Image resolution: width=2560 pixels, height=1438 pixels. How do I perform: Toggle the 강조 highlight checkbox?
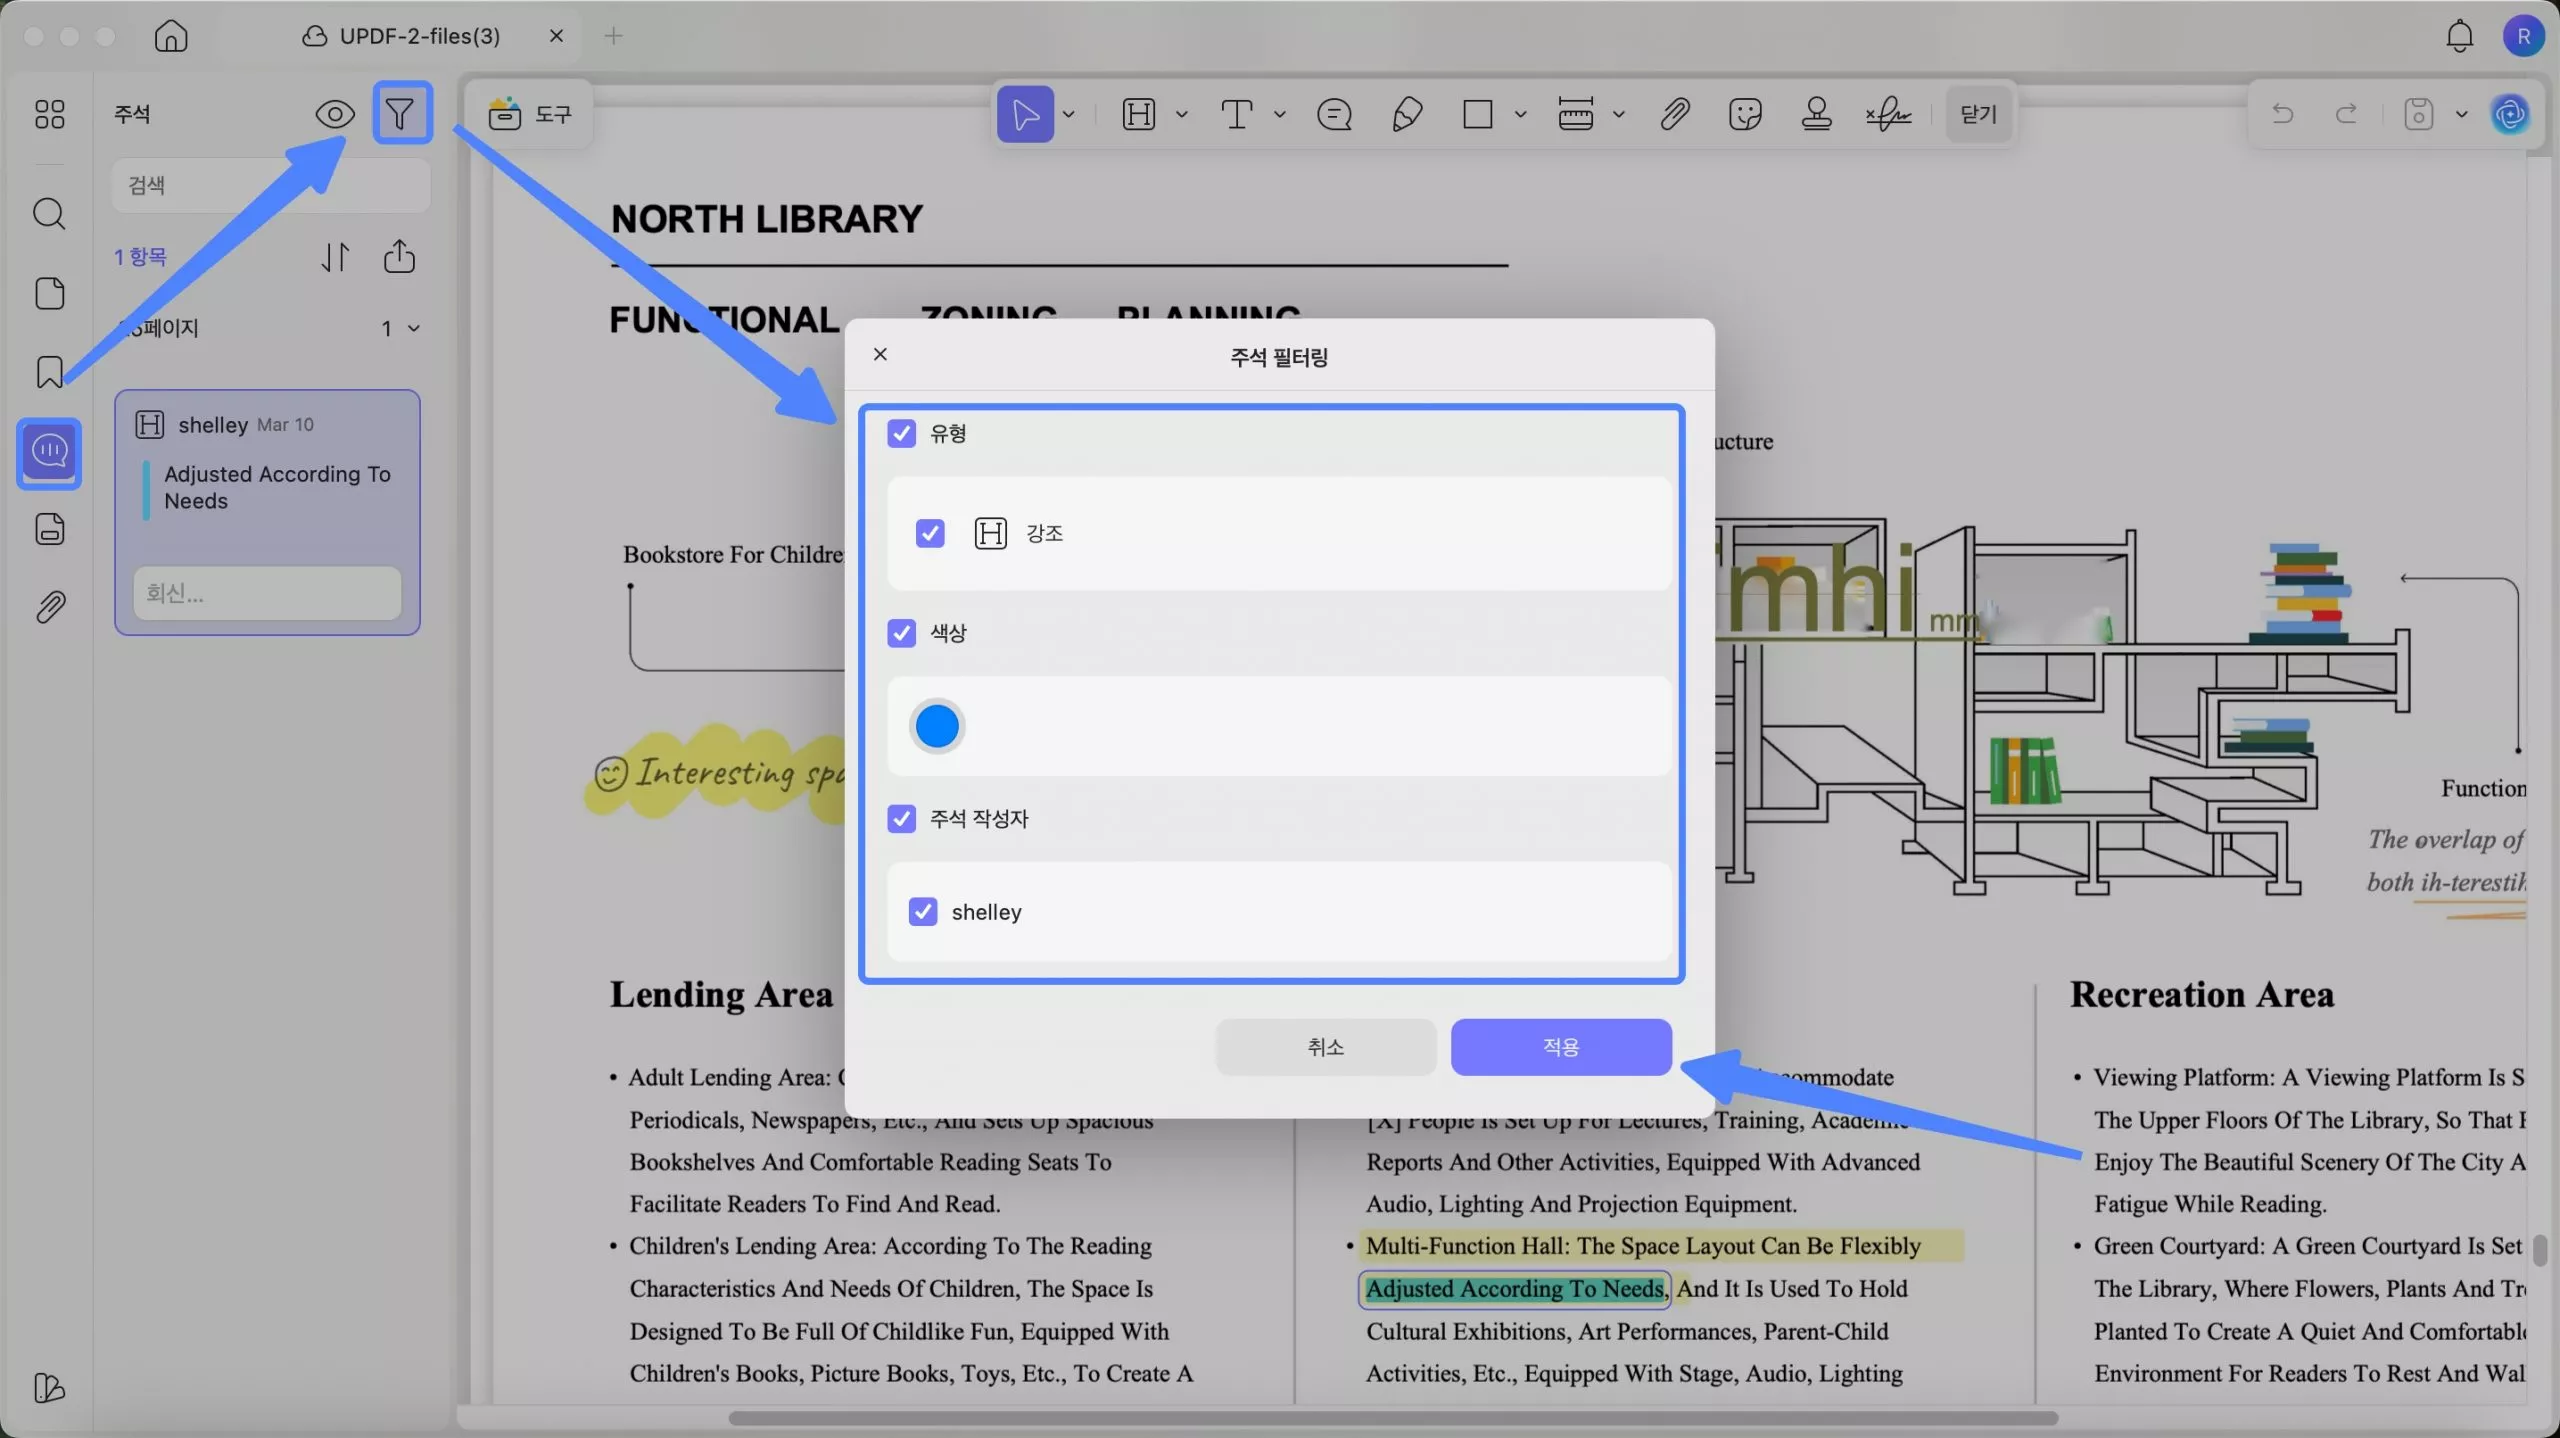[929, 534]
